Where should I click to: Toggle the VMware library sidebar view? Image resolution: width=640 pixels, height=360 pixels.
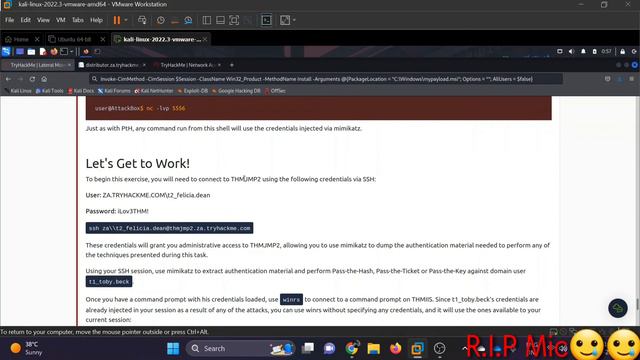click(207, 20)
